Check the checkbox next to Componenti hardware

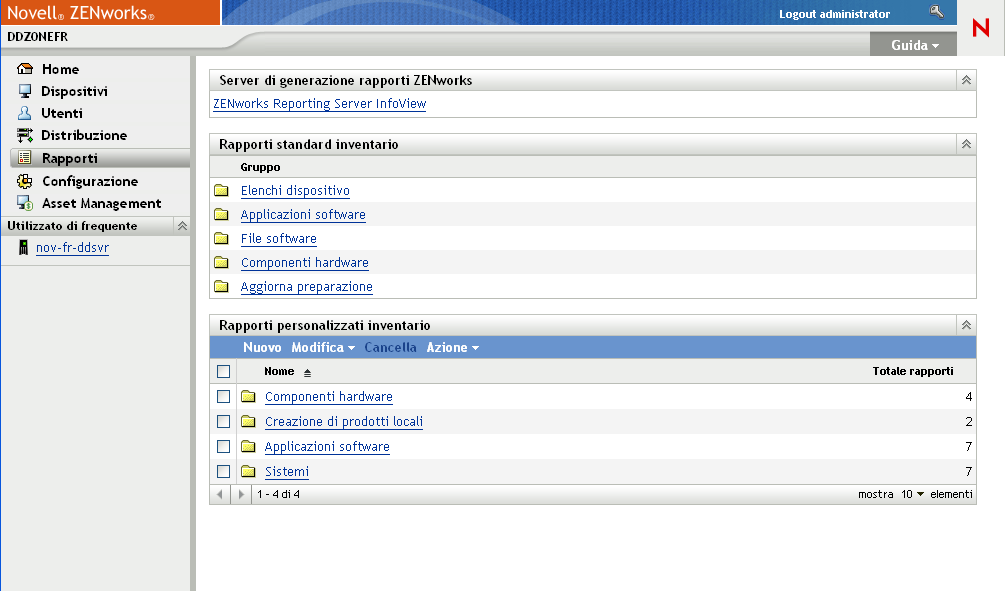click(x=224, y=396)
